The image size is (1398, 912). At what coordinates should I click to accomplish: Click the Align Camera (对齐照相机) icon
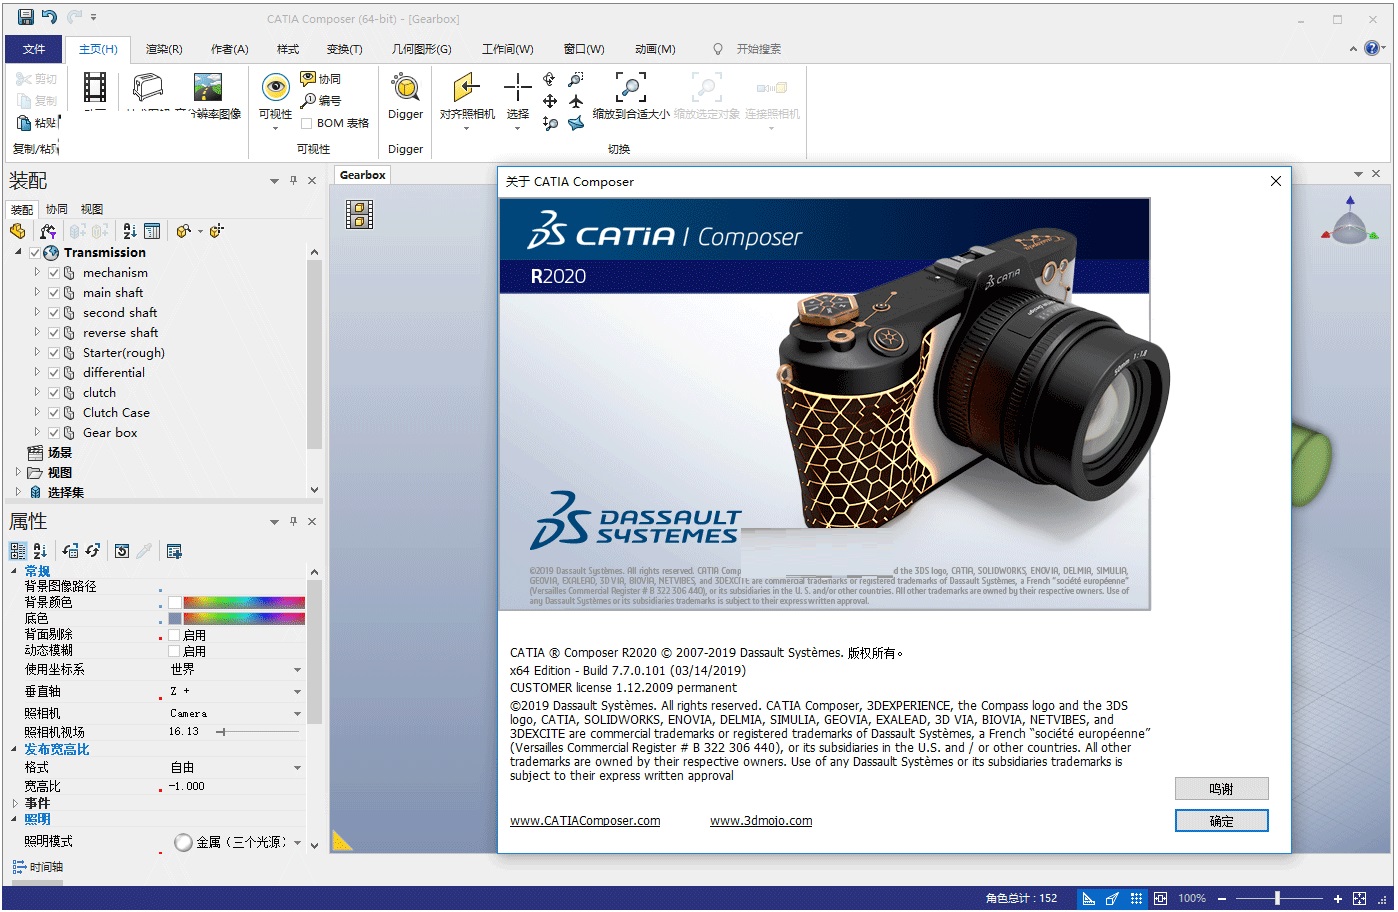pos(466,88)
